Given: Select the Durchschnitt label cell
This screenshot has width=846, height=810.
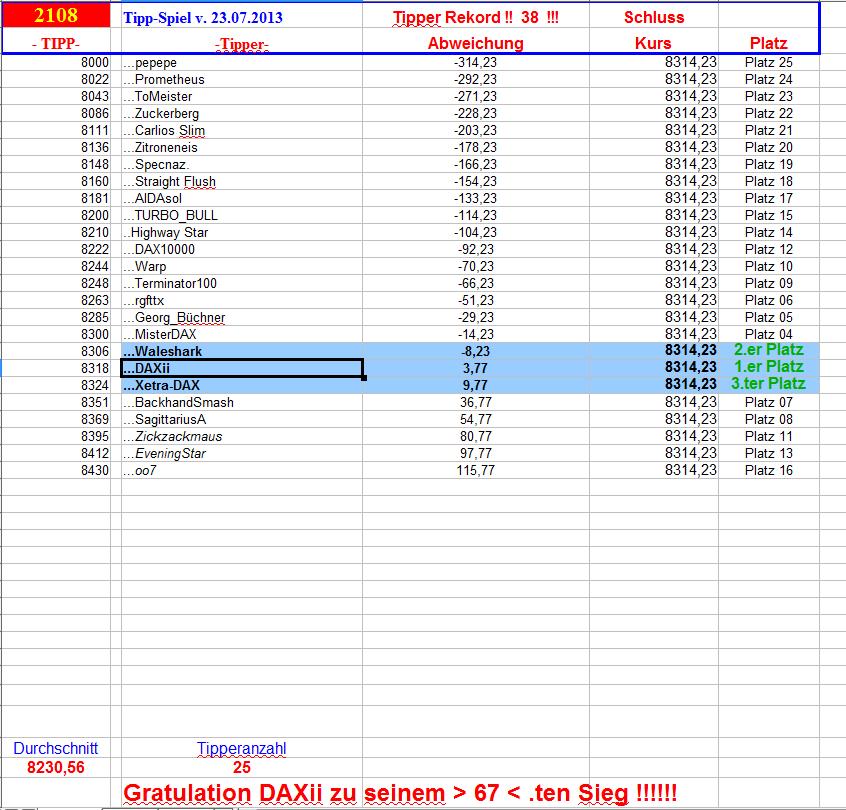Looking at the screenshot, I should 55,747.
